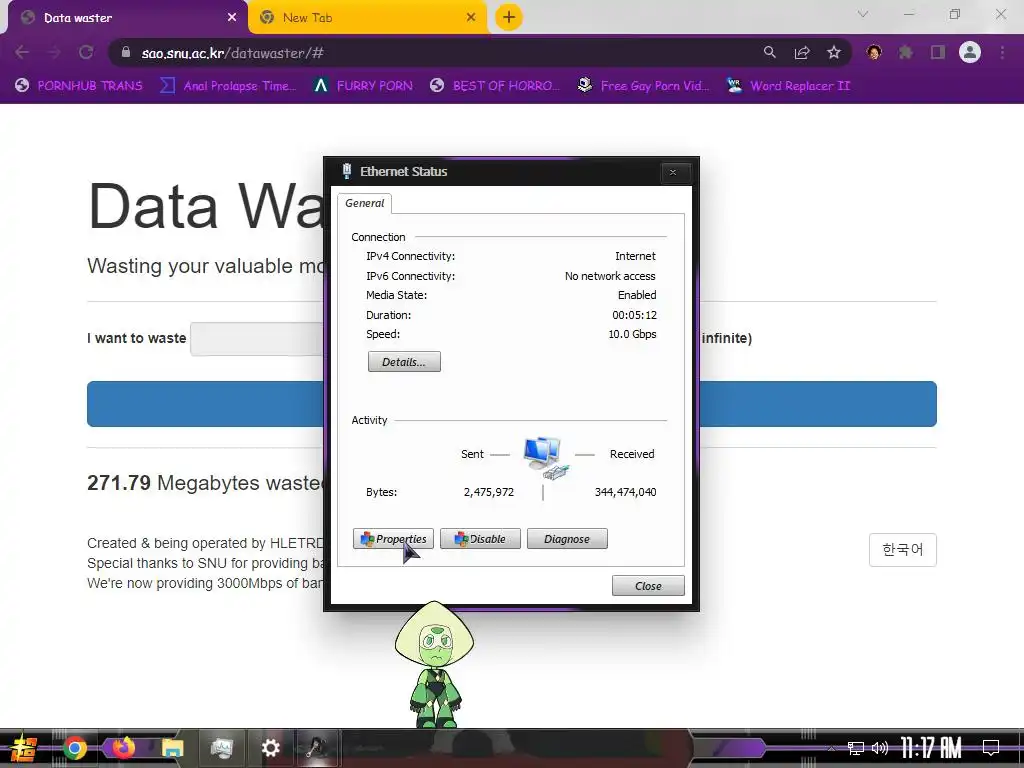Select the 00:05:12 duration value
1024x768 pixels.
coord(634,315)
